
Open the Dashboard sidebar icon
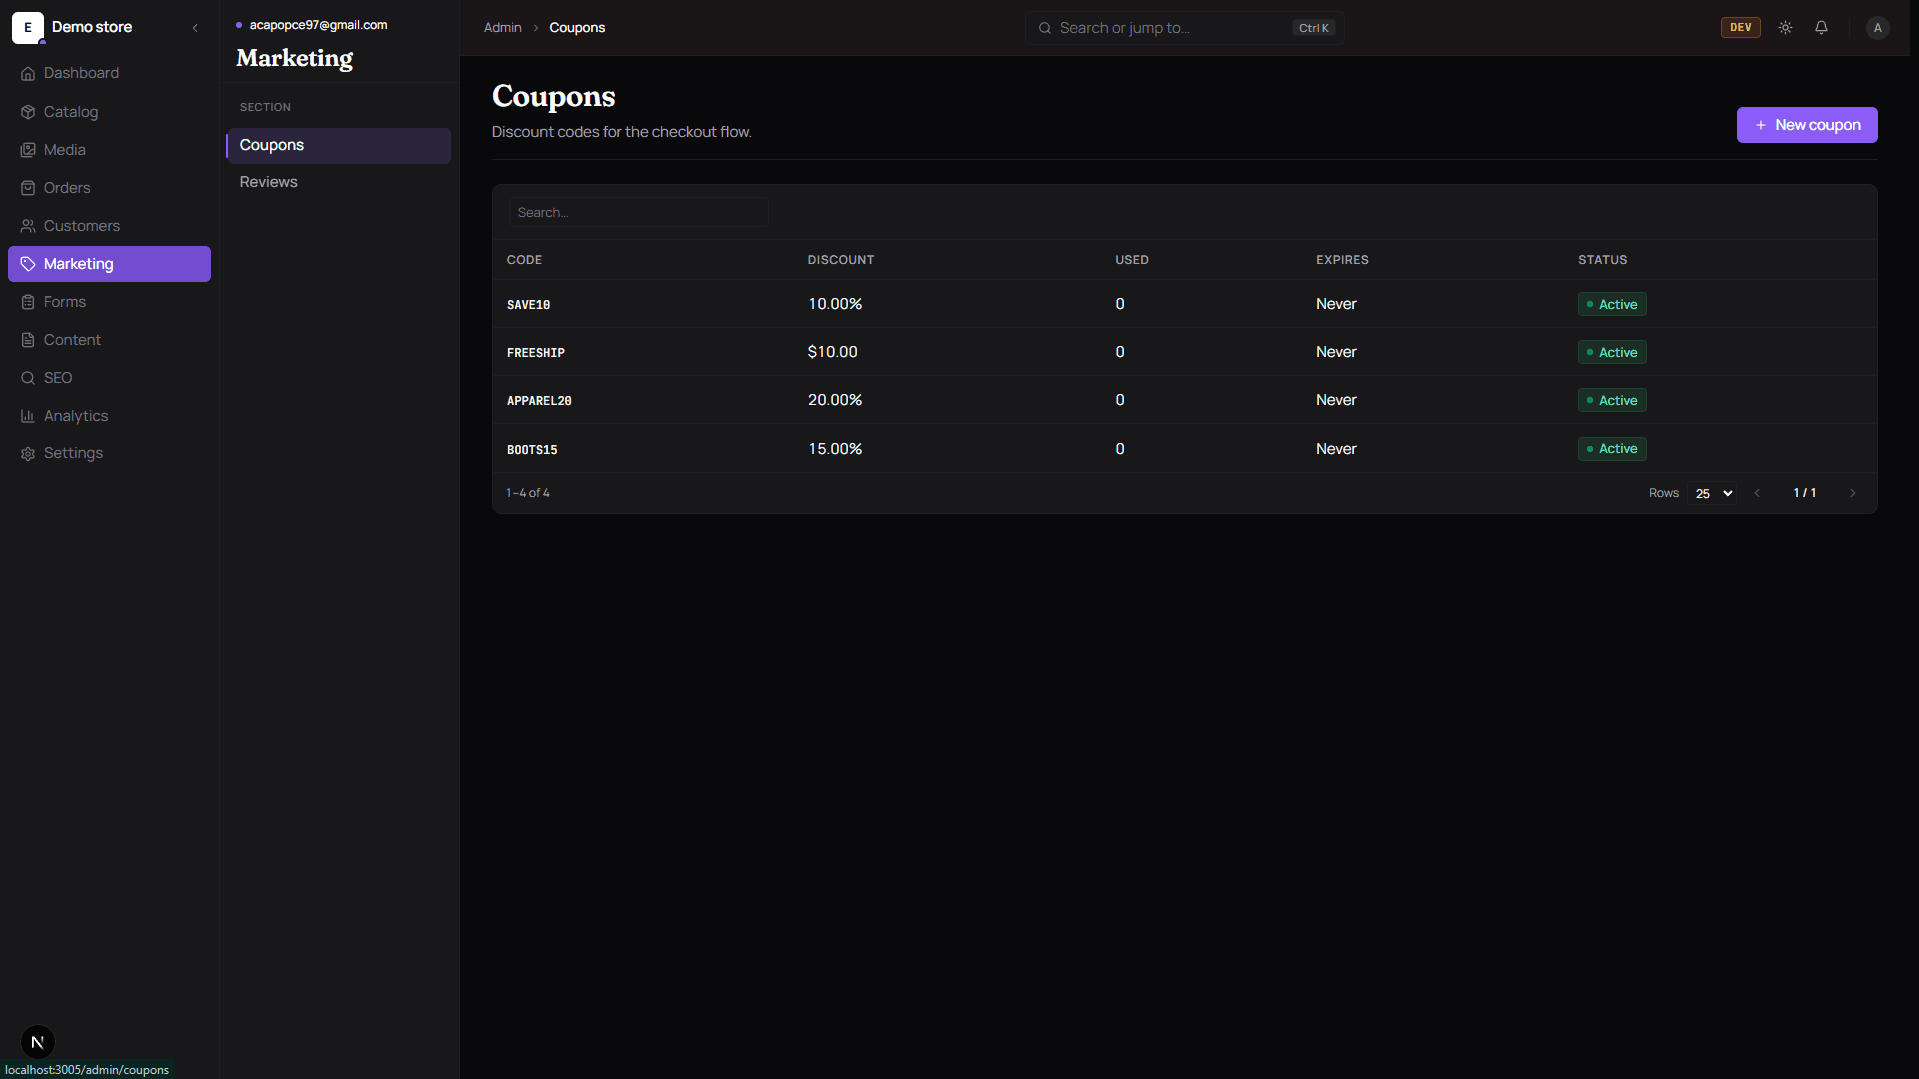coord(28,73)
